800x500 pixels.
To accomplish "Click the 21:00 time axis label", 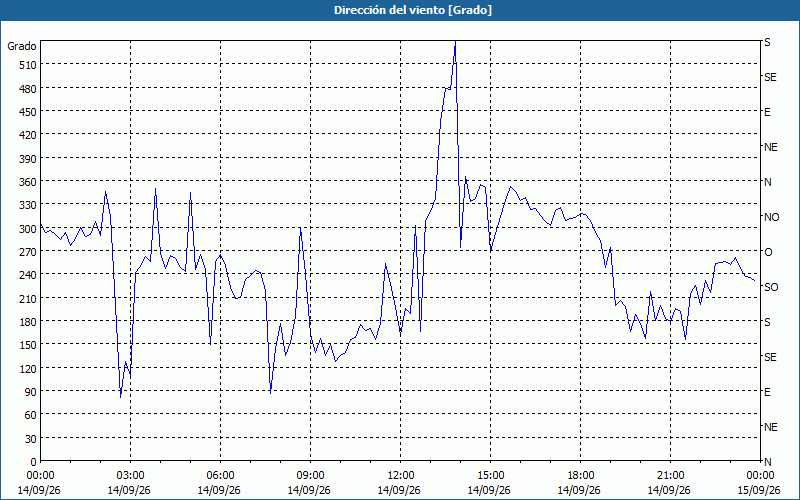I will click(669, 476).
